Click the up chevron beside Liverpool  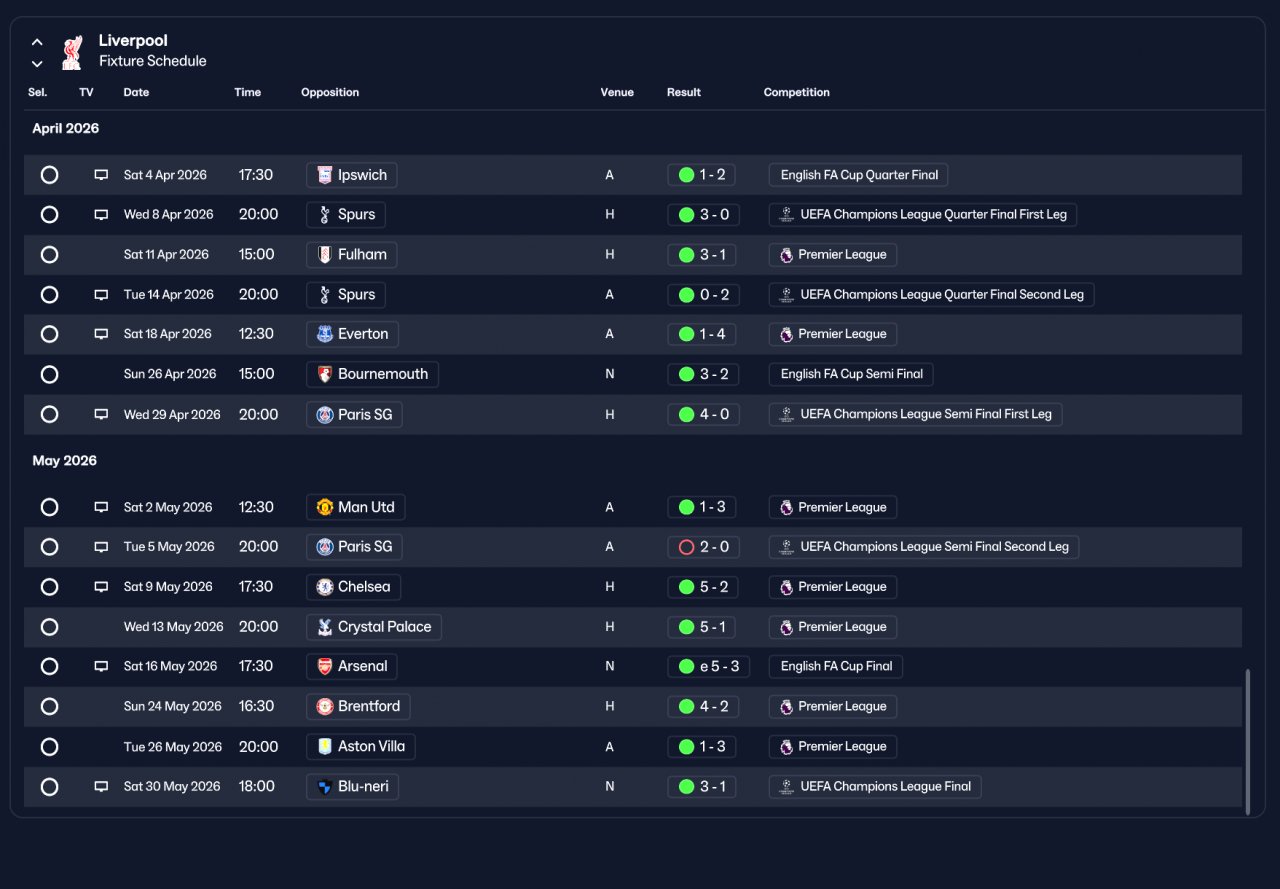(37, 42)
